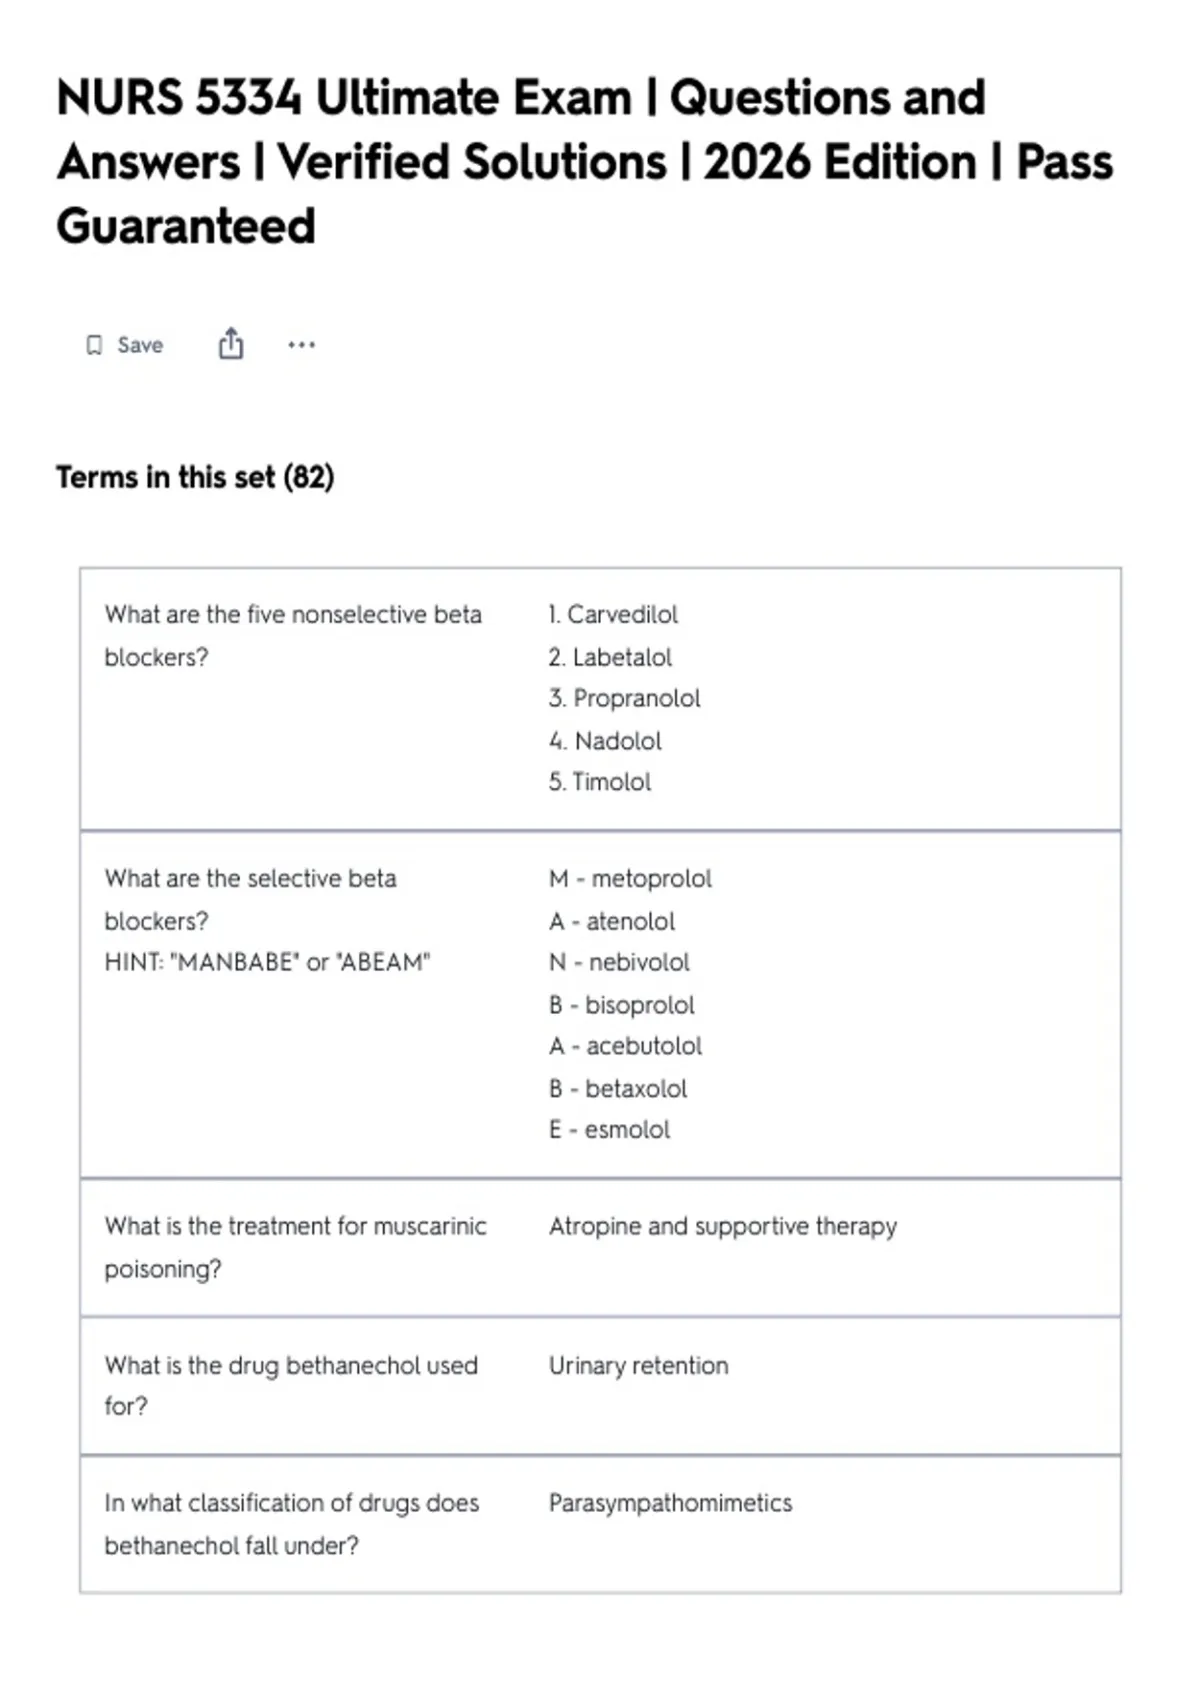Screen dimensions: 1200x1700
Task: Click the Save bookmark icon
Action: pos(94,345)
